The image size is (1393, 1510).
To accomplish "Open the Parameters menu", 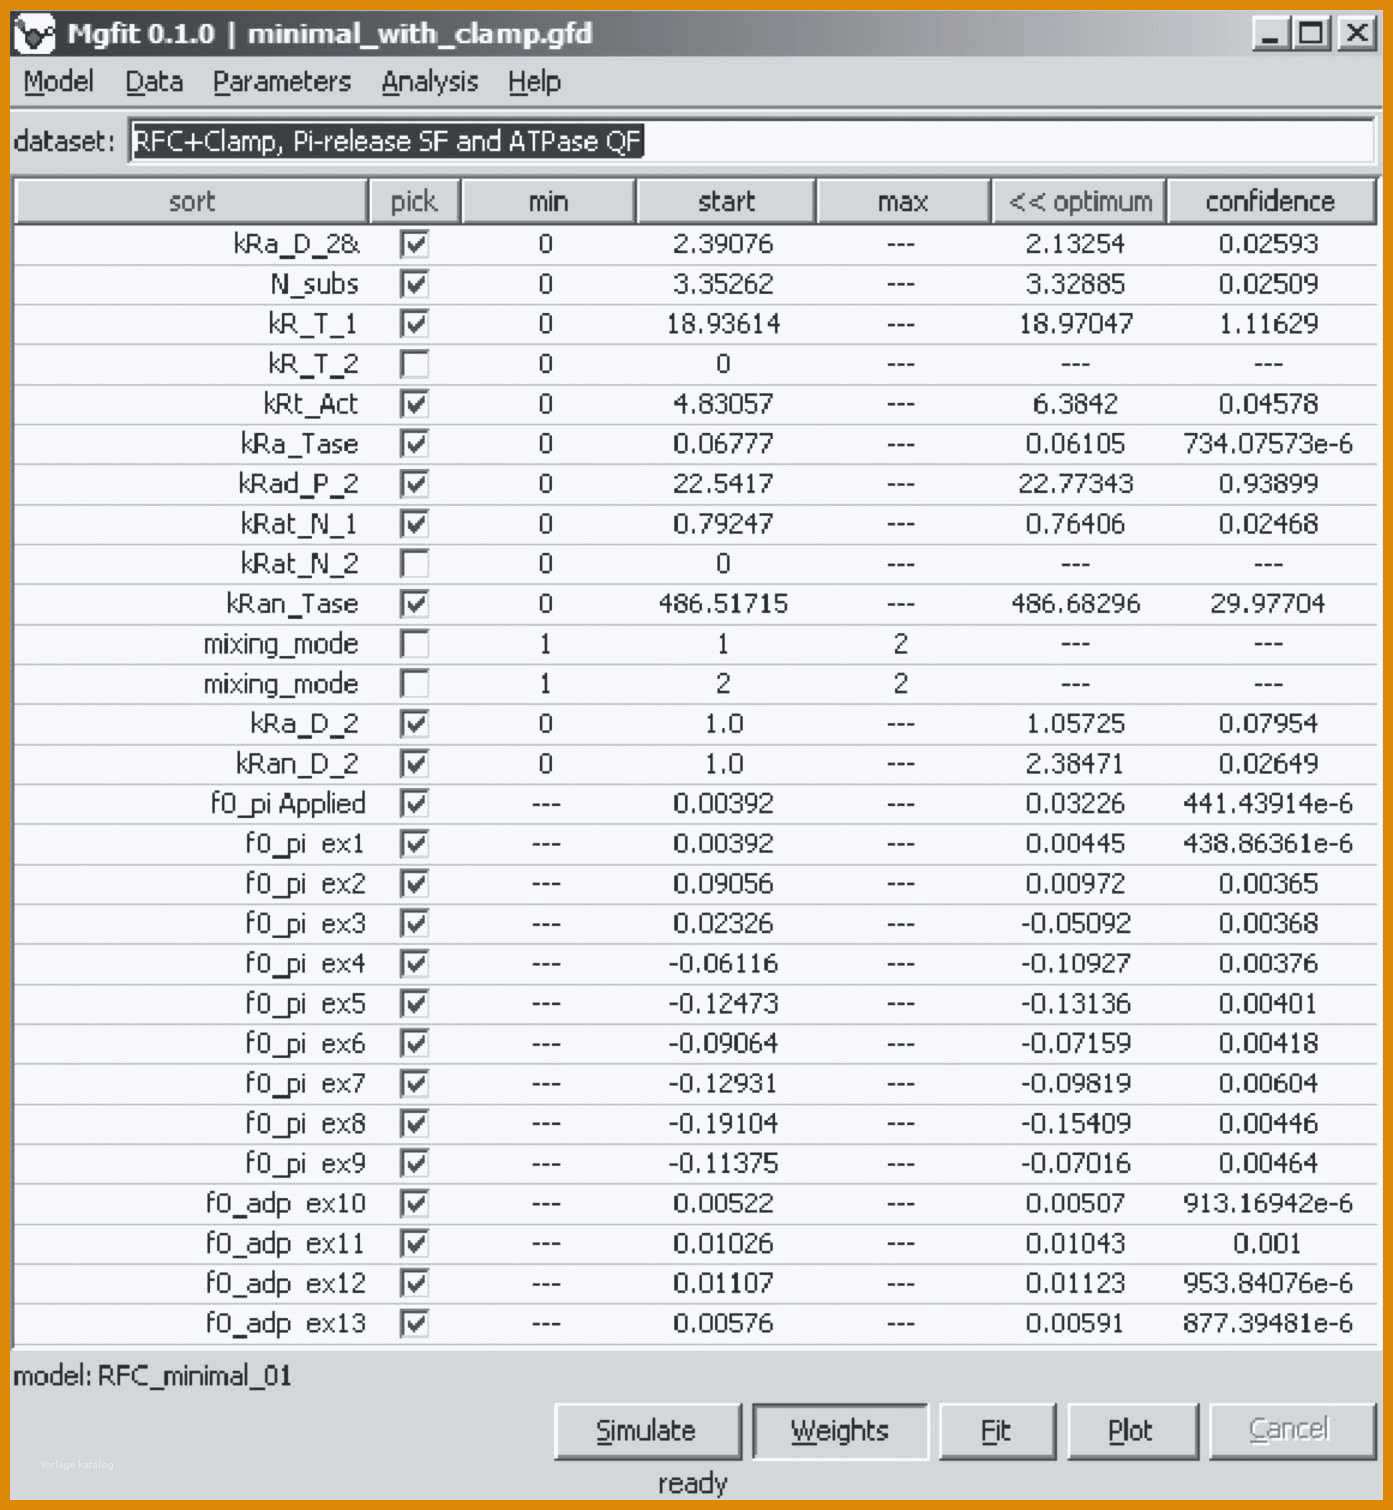I will pos(282,82).
